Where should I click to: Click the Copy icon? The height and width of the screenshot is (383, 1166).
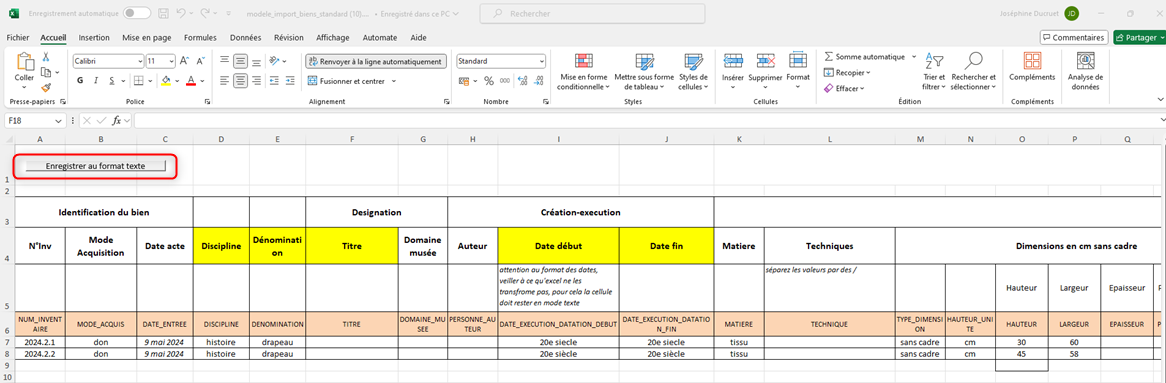pyautogui.click(x=46, y=72)
